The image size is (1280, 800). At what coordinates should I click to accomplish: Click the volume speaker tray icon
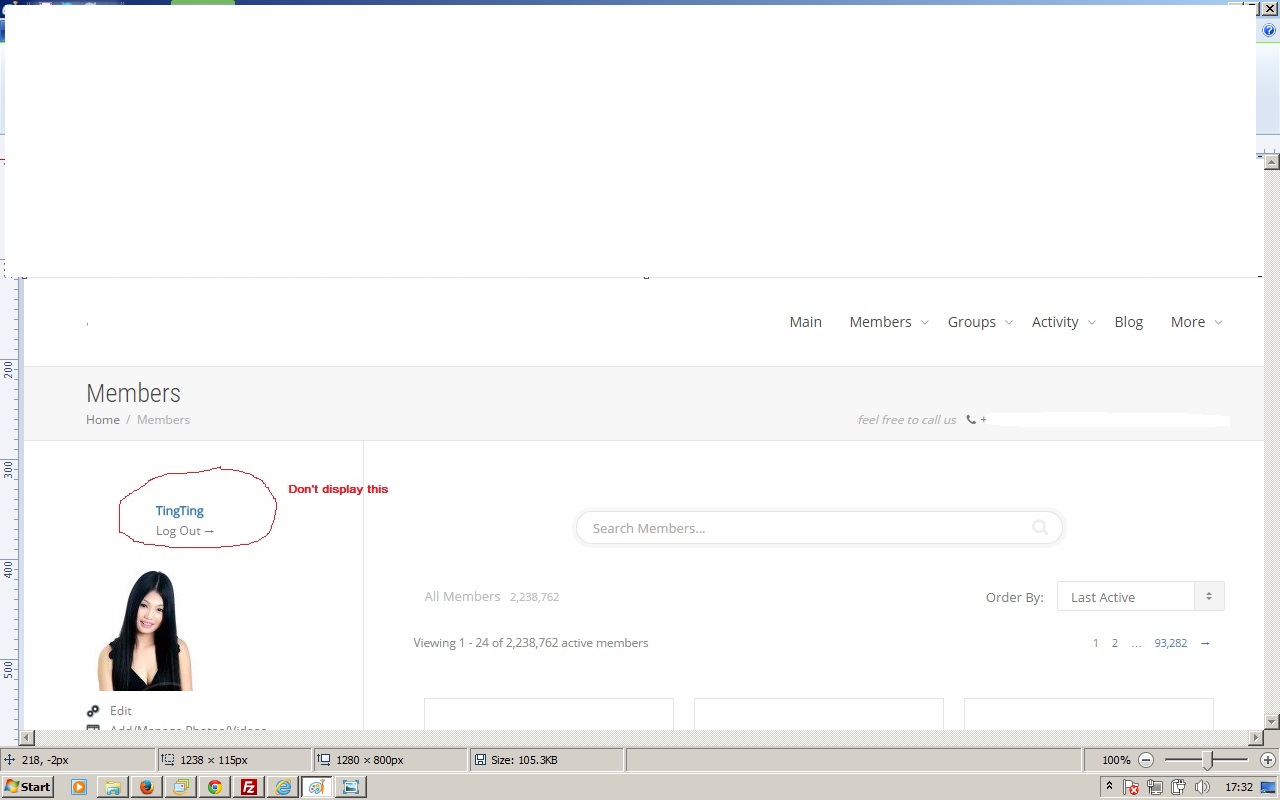pos(1202,787)
